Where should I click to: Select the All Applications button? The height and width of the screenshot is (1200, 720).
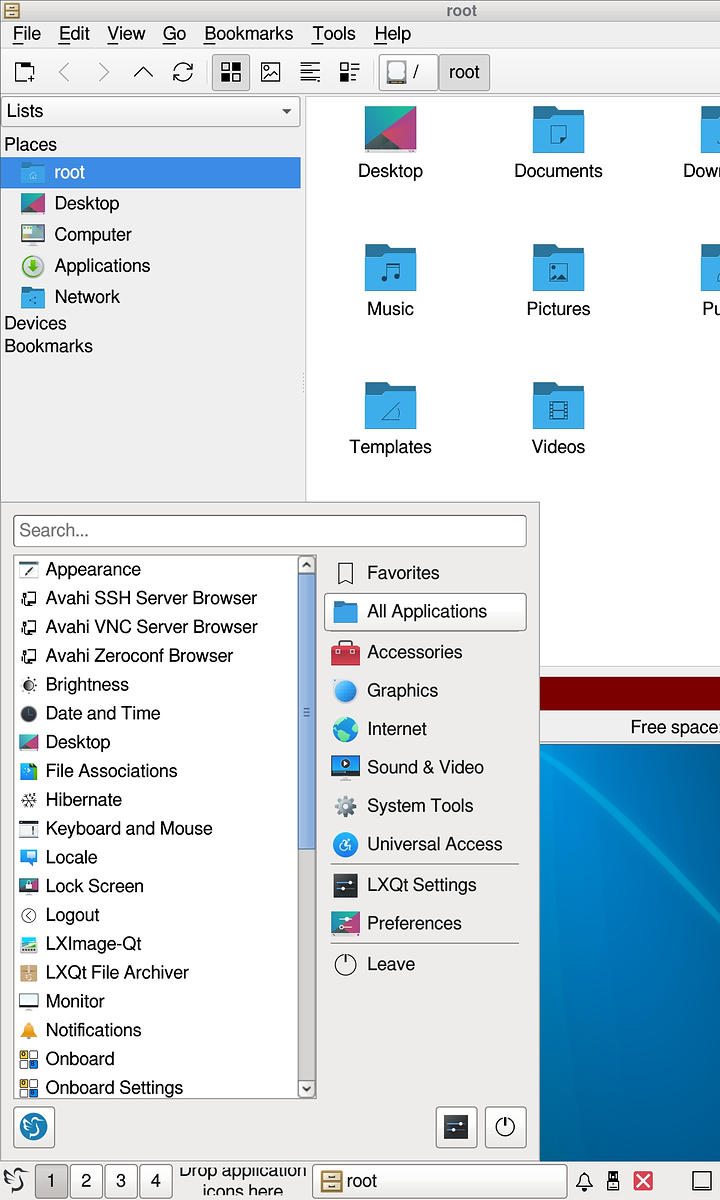(425, 612)
